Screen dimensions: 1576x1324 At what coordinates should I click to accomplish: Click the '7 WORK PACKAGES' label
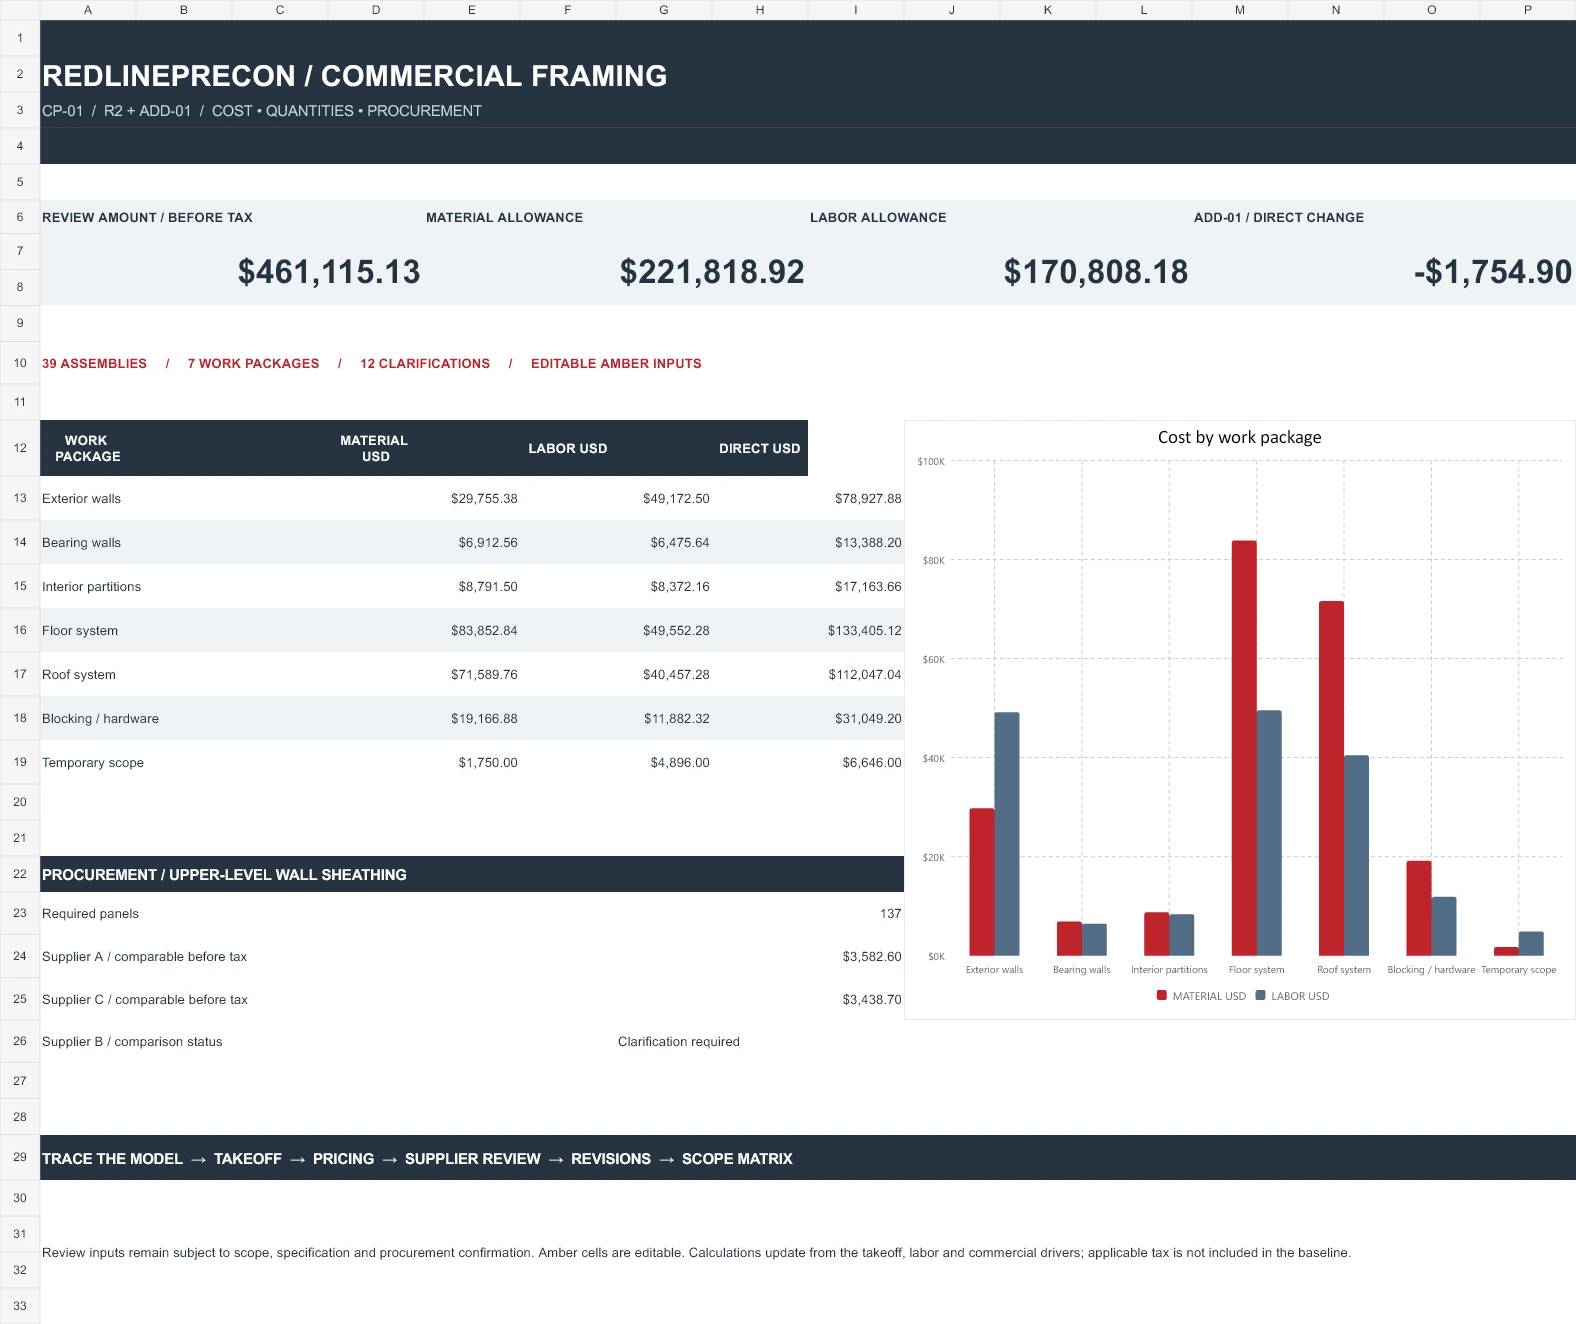[x=253, y=364]
